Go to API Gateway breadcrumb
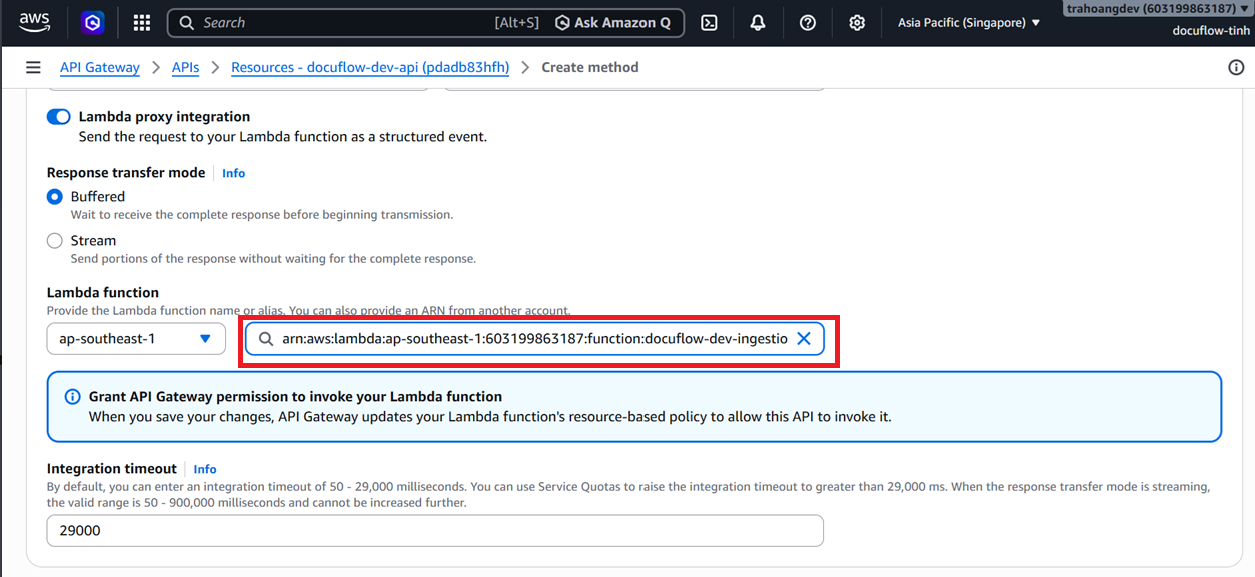The image size is (1255, 577). [100, 67]
